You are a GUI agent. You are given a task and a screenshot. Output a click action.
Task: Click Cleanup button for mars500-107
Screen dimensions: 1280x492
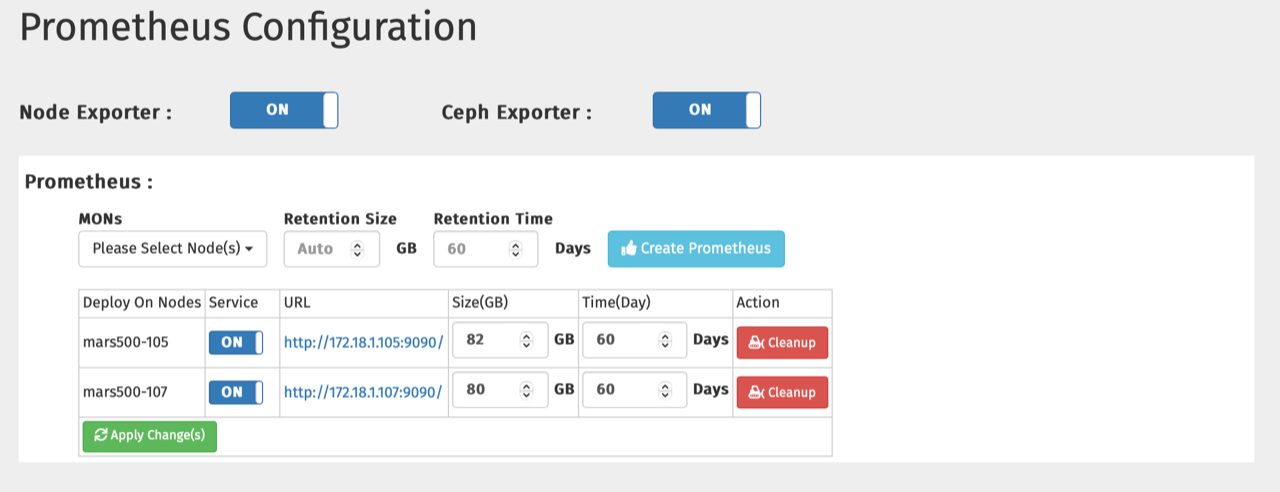[x=782, y=392]
